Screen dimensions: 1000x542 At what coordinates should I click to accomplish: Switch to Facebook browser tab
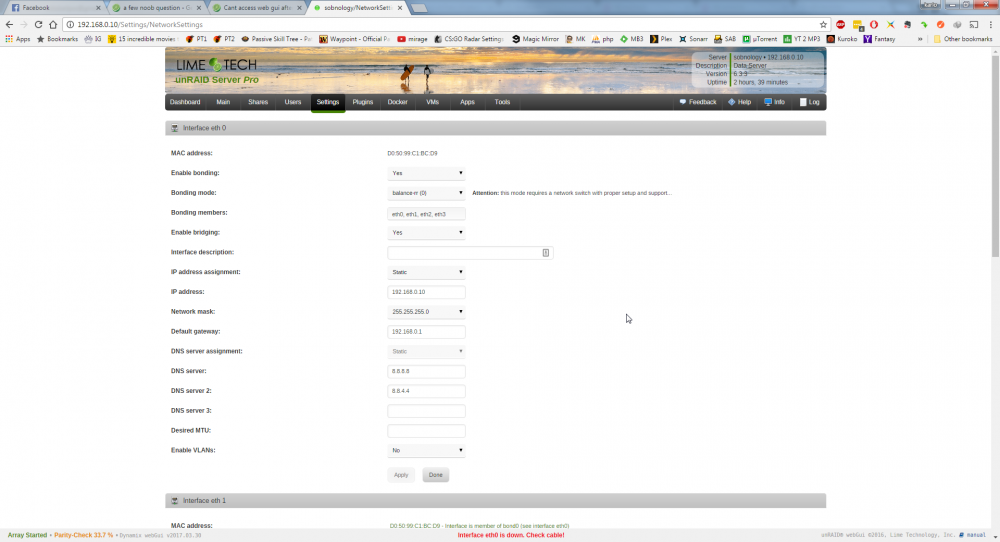click(54, 8)
